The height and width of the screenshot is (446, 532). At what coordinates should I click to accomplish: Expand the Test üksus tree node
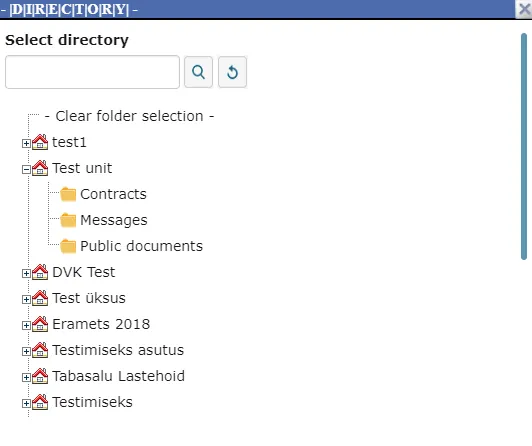(x=26, y=299)
